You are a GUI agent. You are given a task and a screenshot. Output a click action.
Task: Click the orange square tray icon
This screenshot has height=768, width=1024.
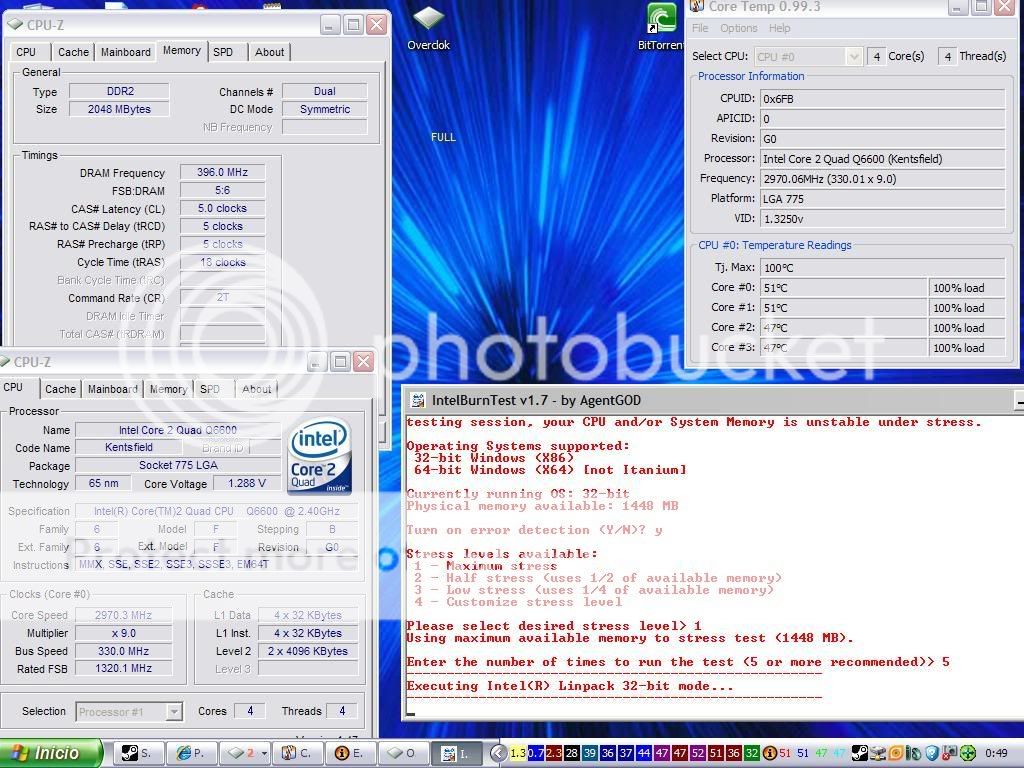click(896, 753)
